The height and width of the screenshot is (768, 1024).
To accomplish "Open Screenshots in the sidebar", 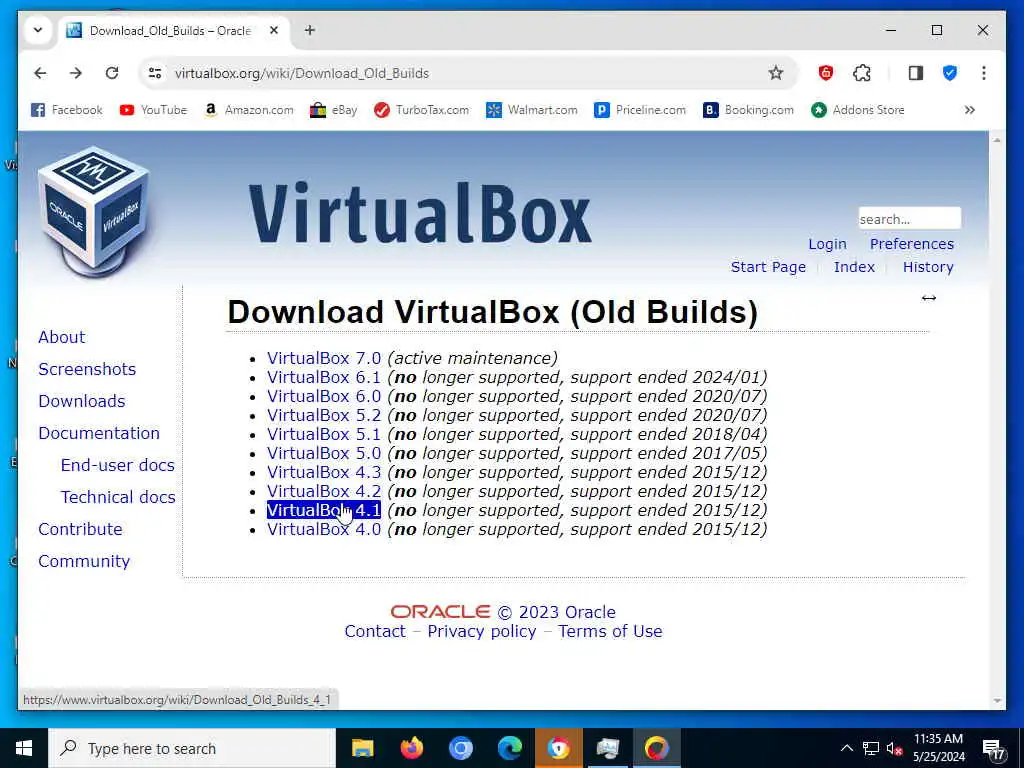I will (87, 369).
